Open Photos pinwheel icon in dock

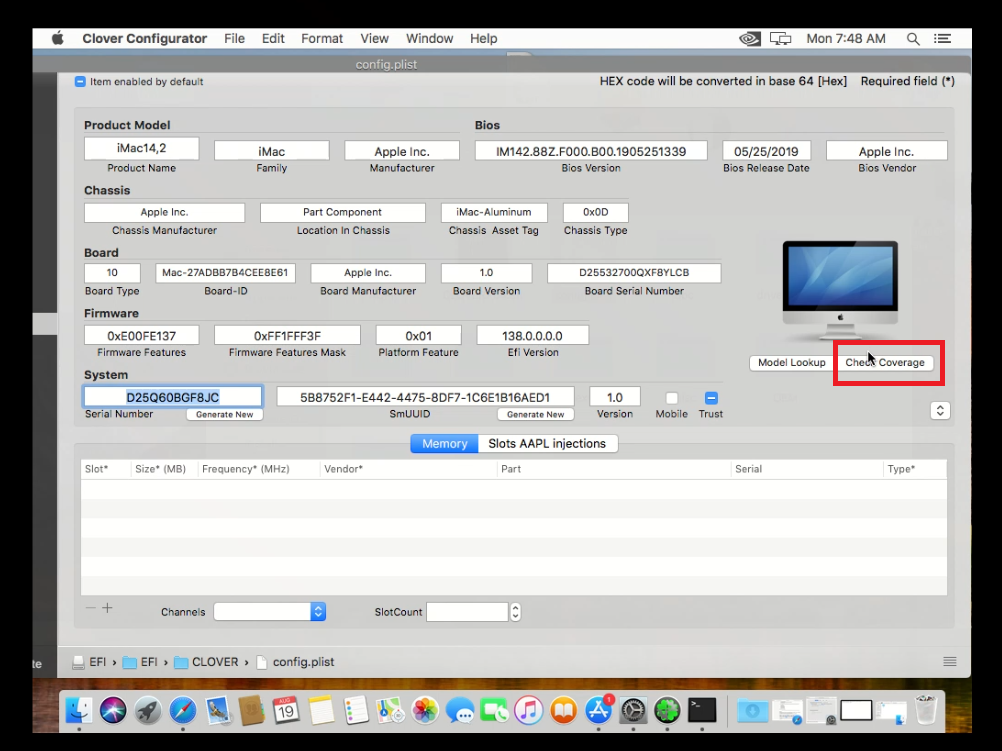tap(425, 710)
